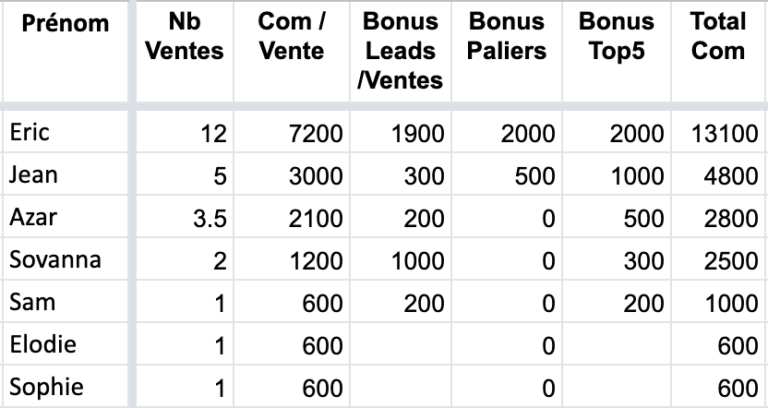Select Sam's Bonus Top5 cell 200
Image resolution: width=768 pixels, height=408 pixels.
[616, 301]
